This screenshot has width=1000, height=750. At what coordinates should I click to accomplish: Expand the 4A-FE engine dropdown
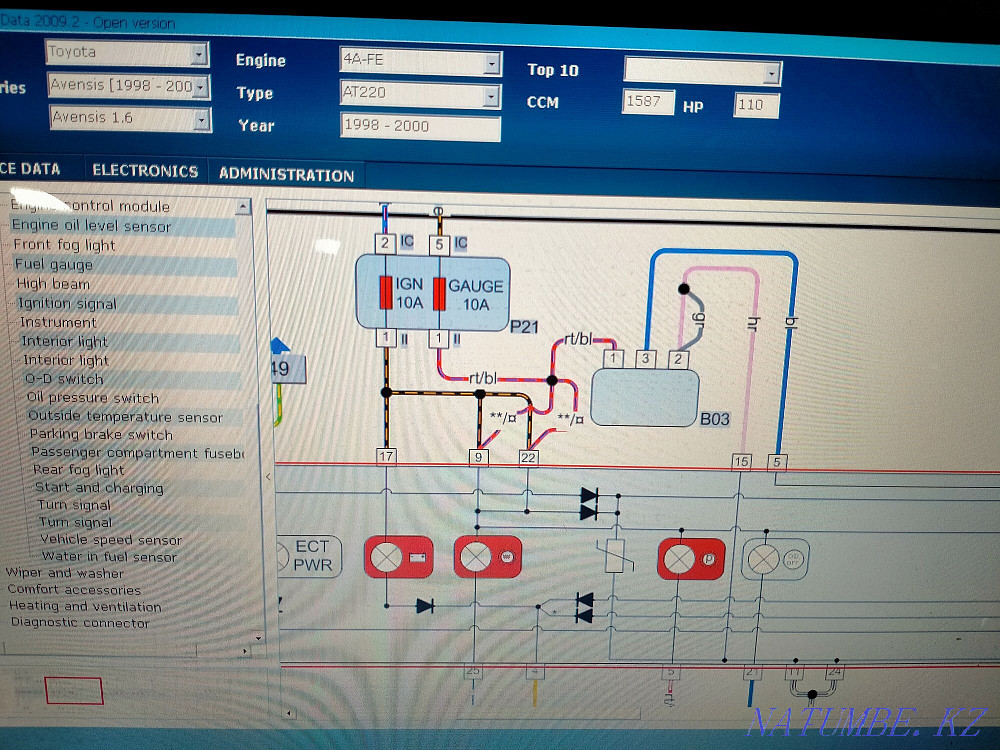coord(492,64)
